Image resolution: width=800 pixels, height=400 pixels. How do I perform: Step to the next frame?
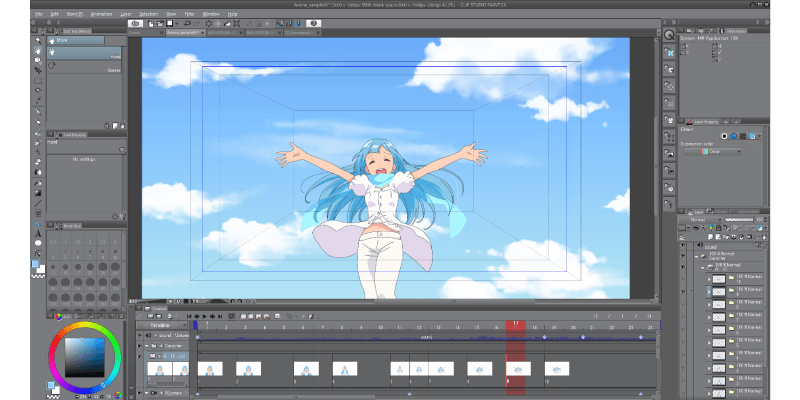pos(213,317)
